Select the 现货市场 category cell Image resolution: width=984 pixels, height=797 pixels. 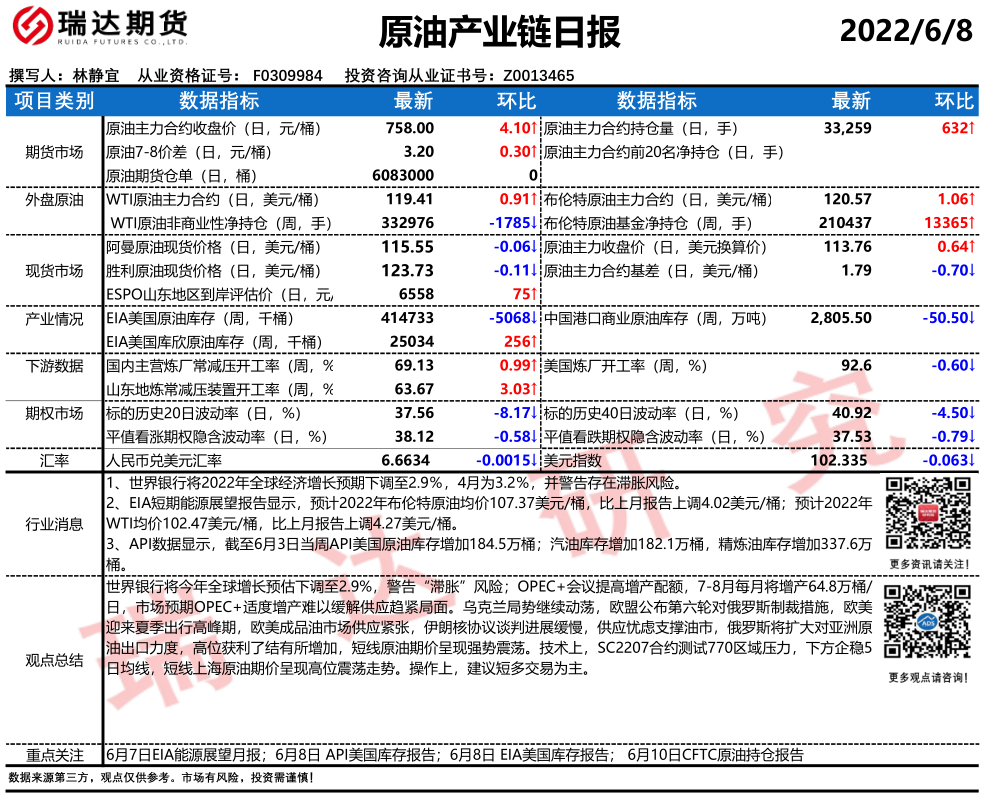pos(54,271)
